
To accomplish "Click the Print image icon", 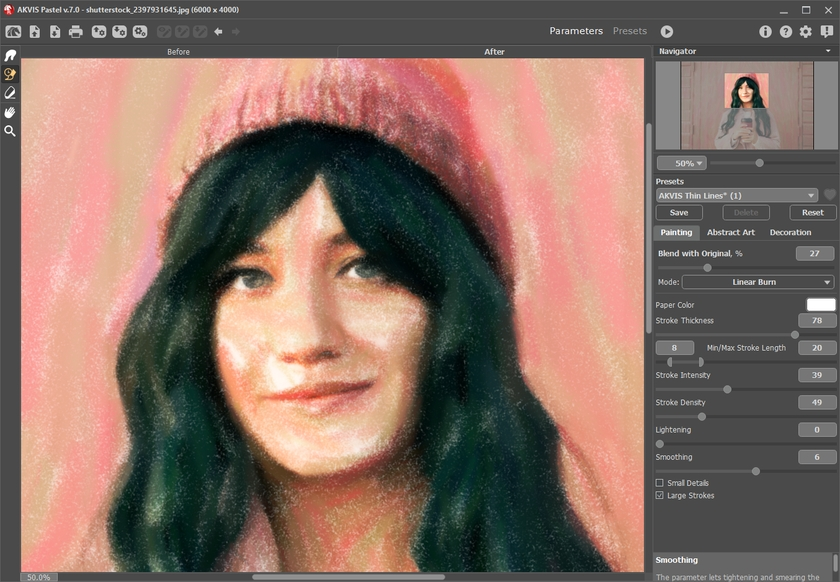I will tap(76, 32).
